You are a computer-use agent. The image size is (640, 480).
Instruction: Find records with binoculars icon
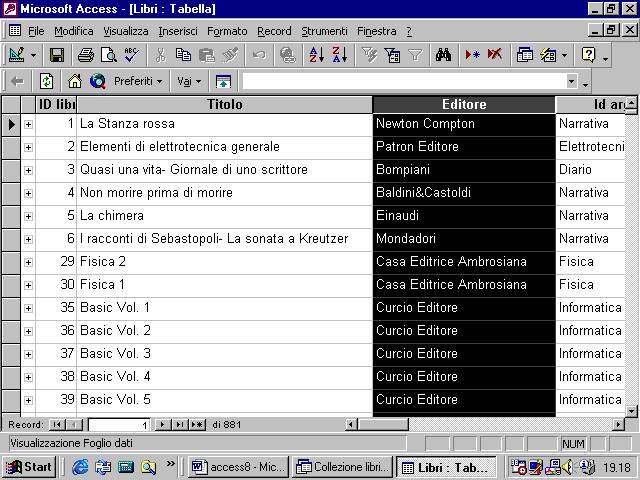[443, 55]
